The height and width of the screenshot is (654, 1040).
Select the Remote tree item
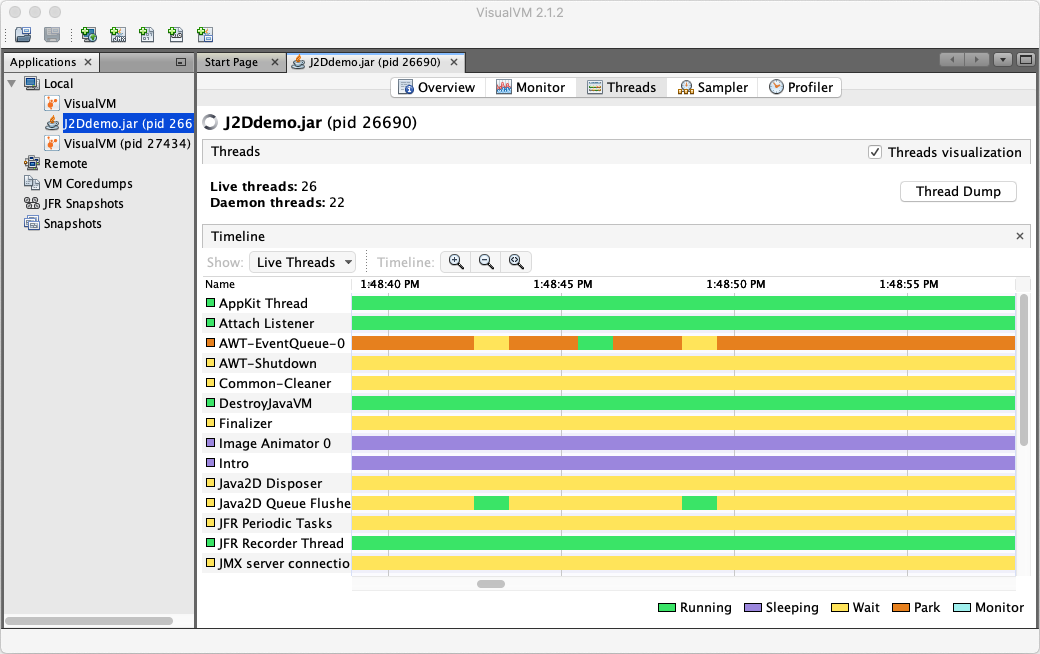65,163
